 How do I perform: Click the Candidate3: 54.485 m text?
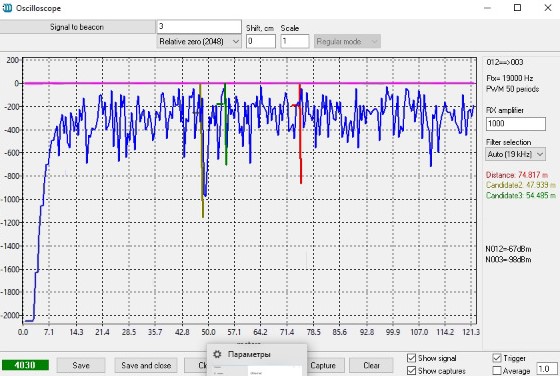tap(521, 195)
